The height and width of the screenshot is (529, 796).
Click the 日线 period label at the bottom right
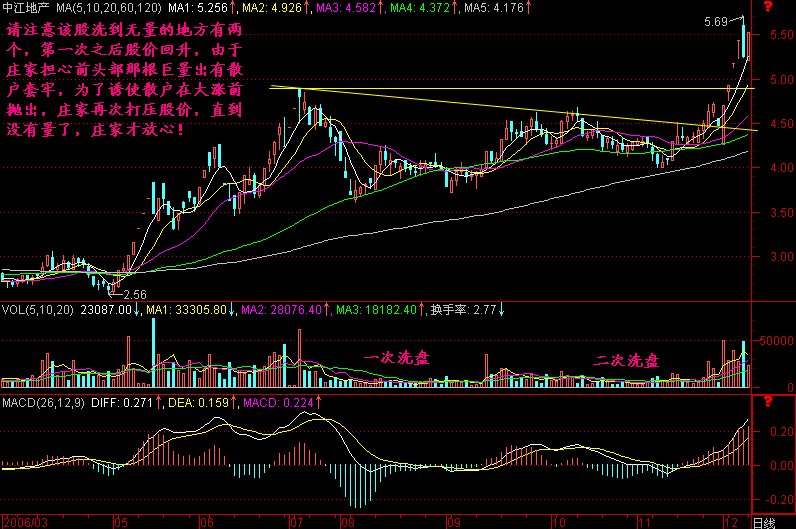[x=763, y=522]
